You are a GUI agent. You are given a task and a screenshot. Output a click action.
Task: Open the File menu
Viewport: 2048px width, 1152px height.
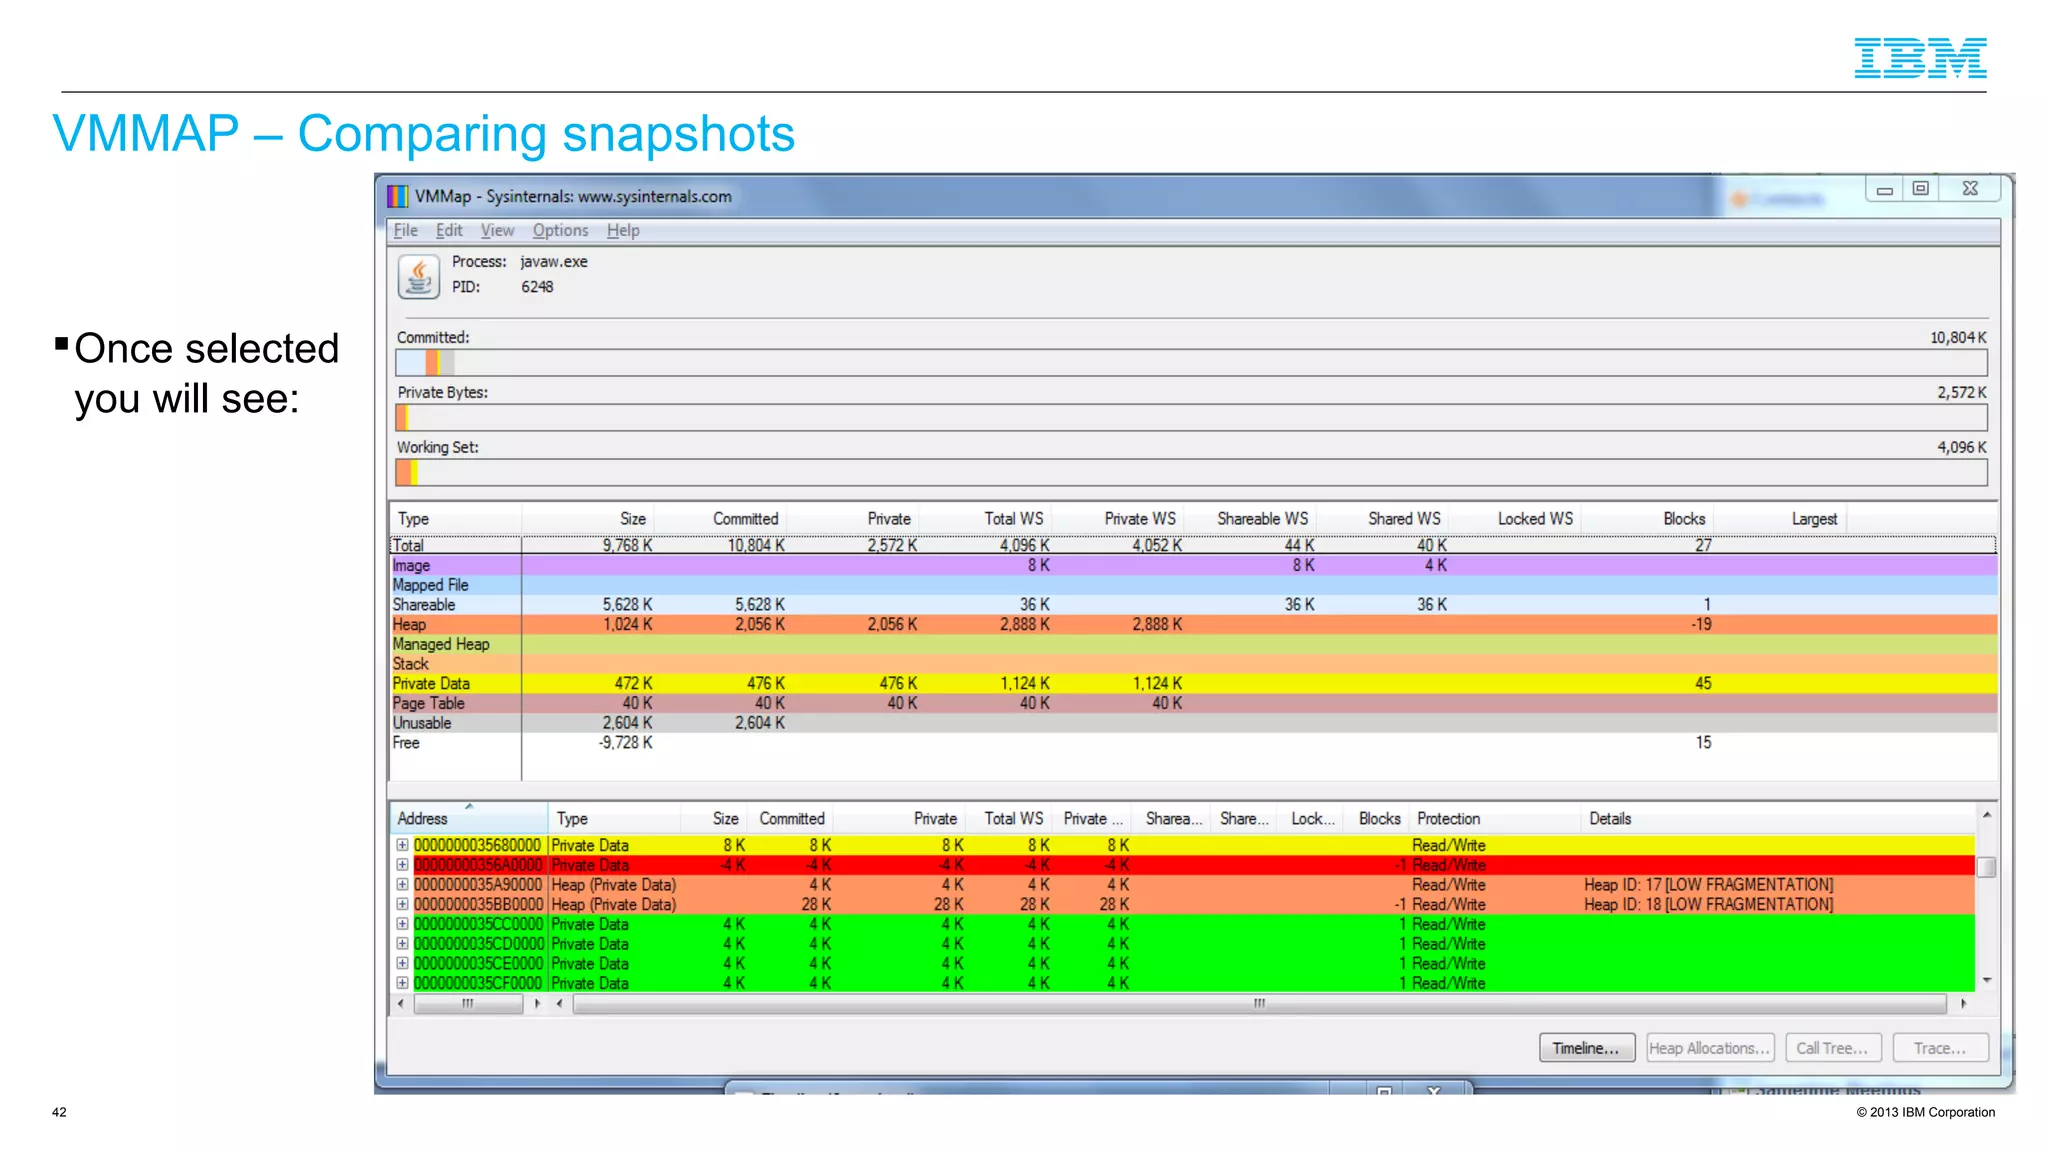point(405,231)
